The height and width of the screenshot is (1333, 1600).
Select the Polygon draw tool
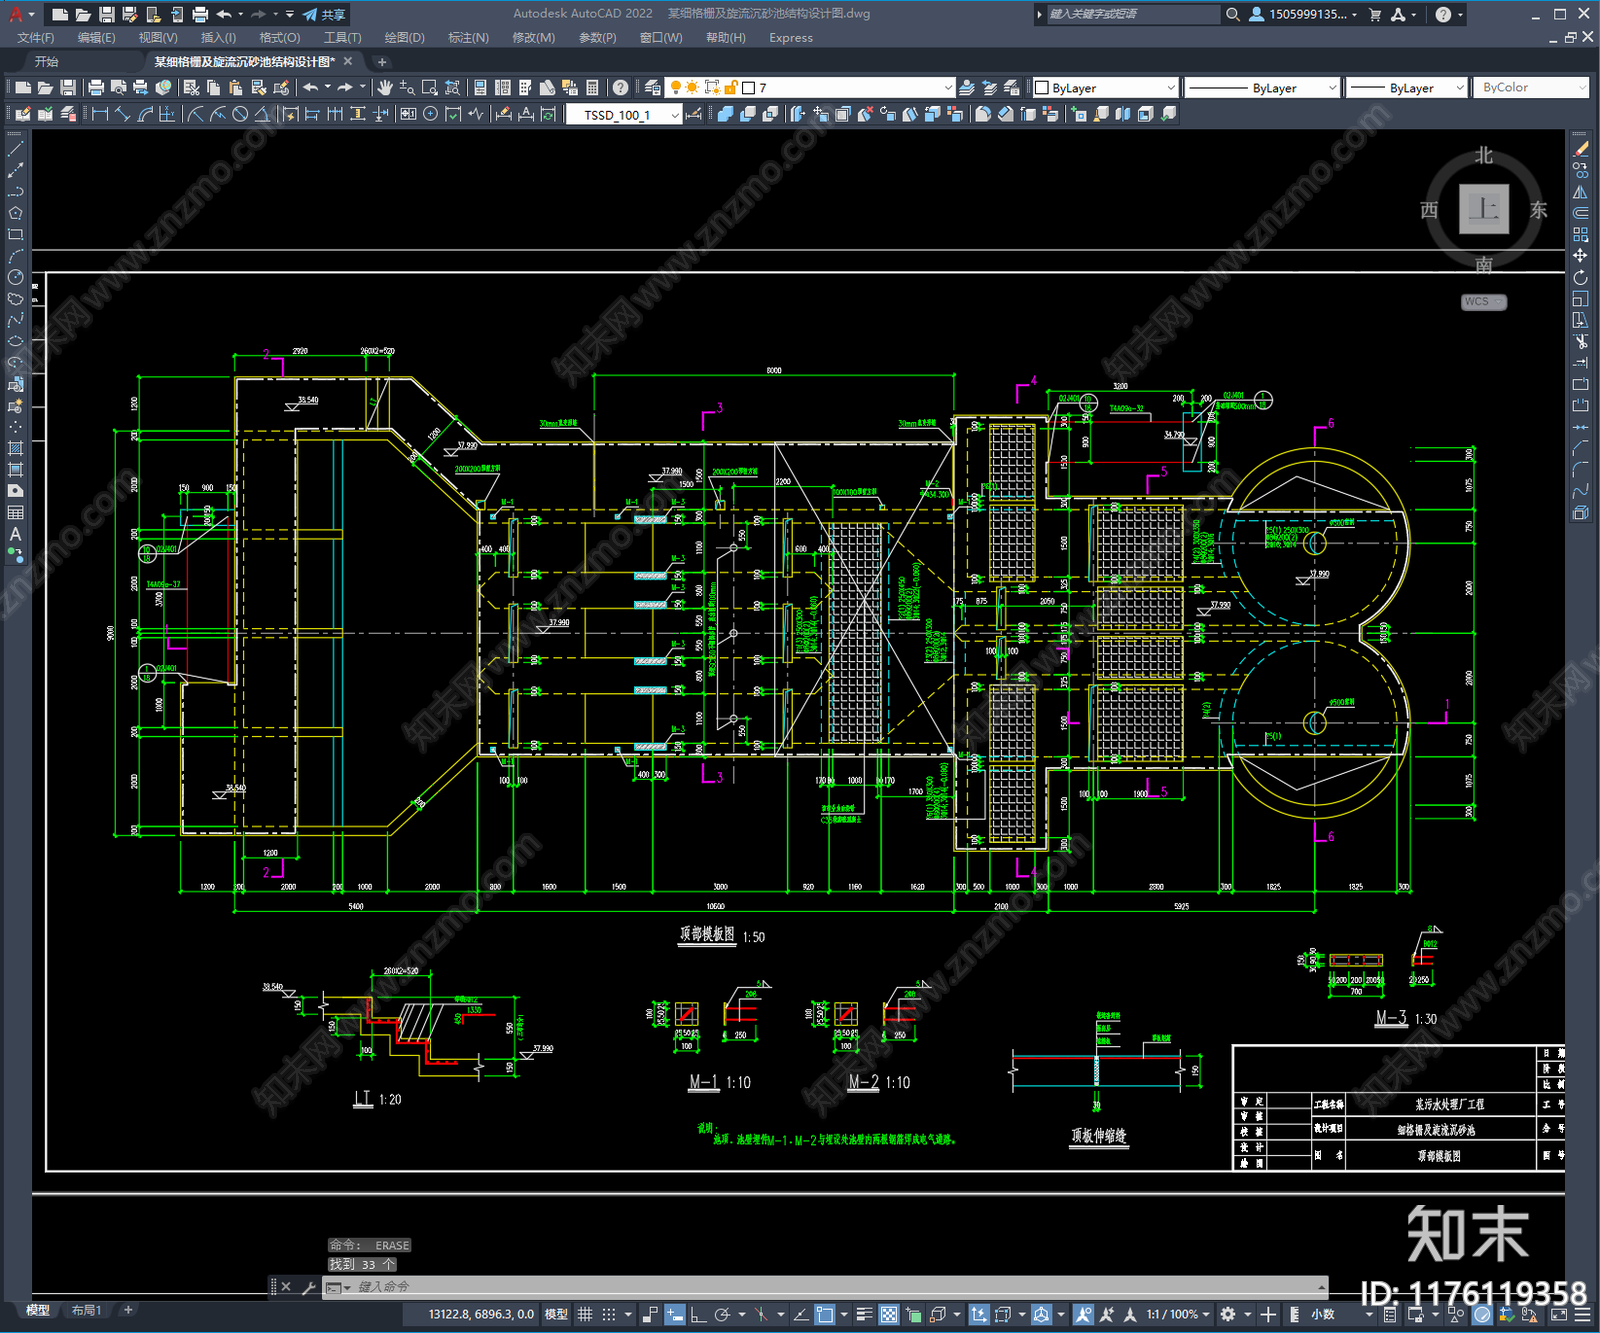[x=15, y=213]
